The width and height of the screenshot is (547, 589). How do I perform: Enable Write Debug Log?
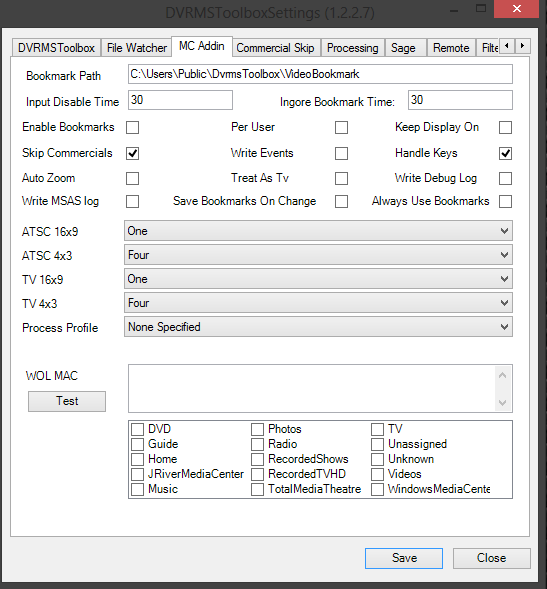tap(505, 178)
